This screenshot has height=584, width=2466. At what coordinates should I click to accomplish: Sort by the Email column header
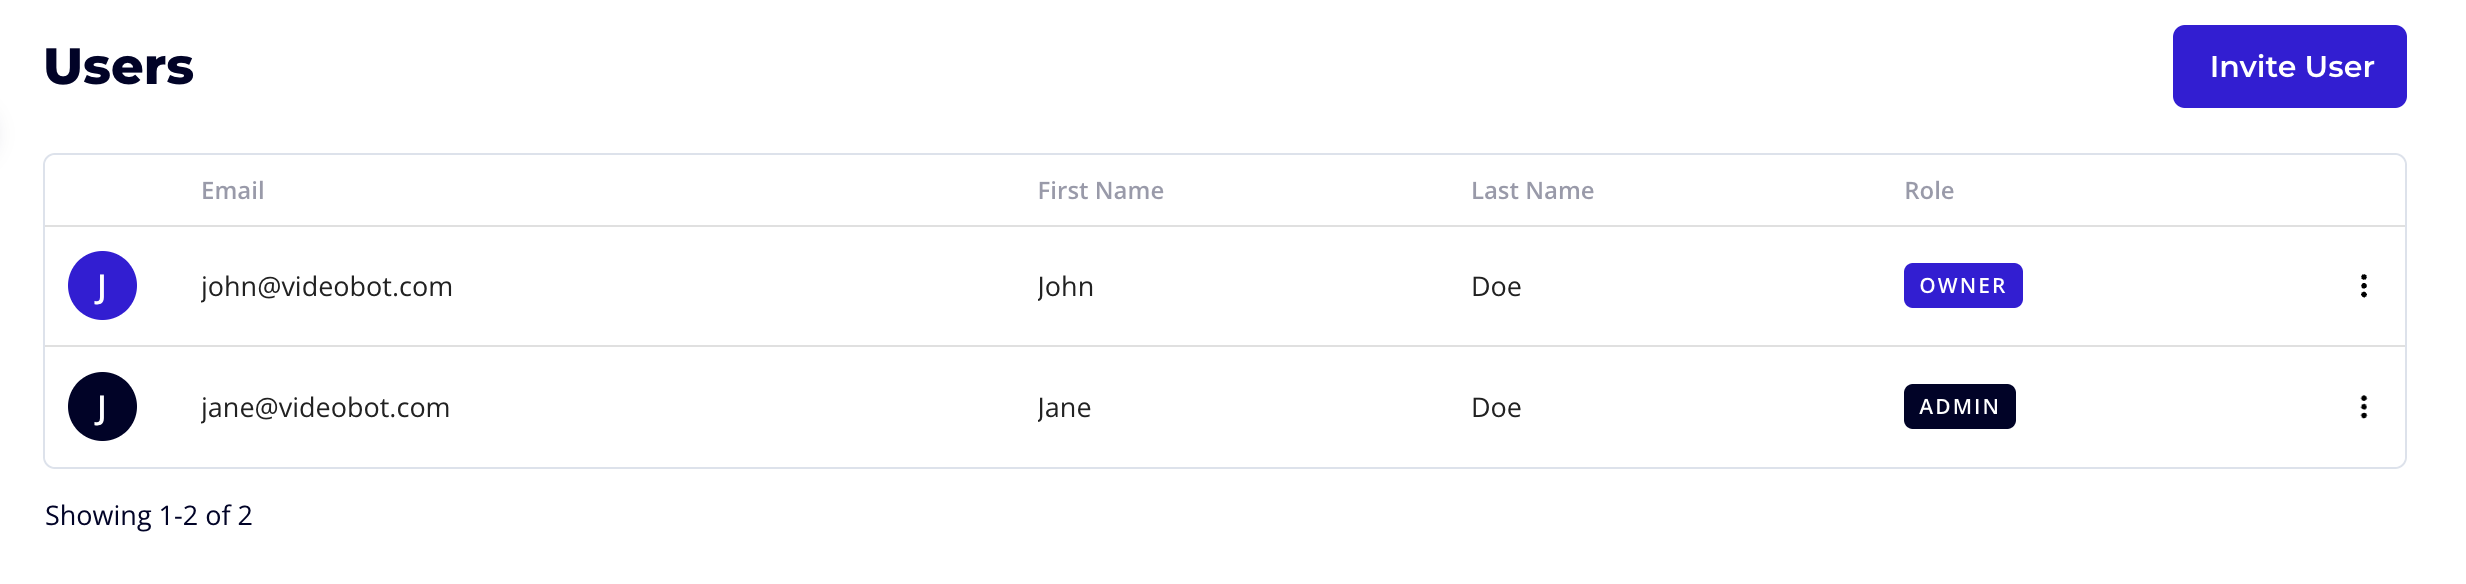coord(232,191)
